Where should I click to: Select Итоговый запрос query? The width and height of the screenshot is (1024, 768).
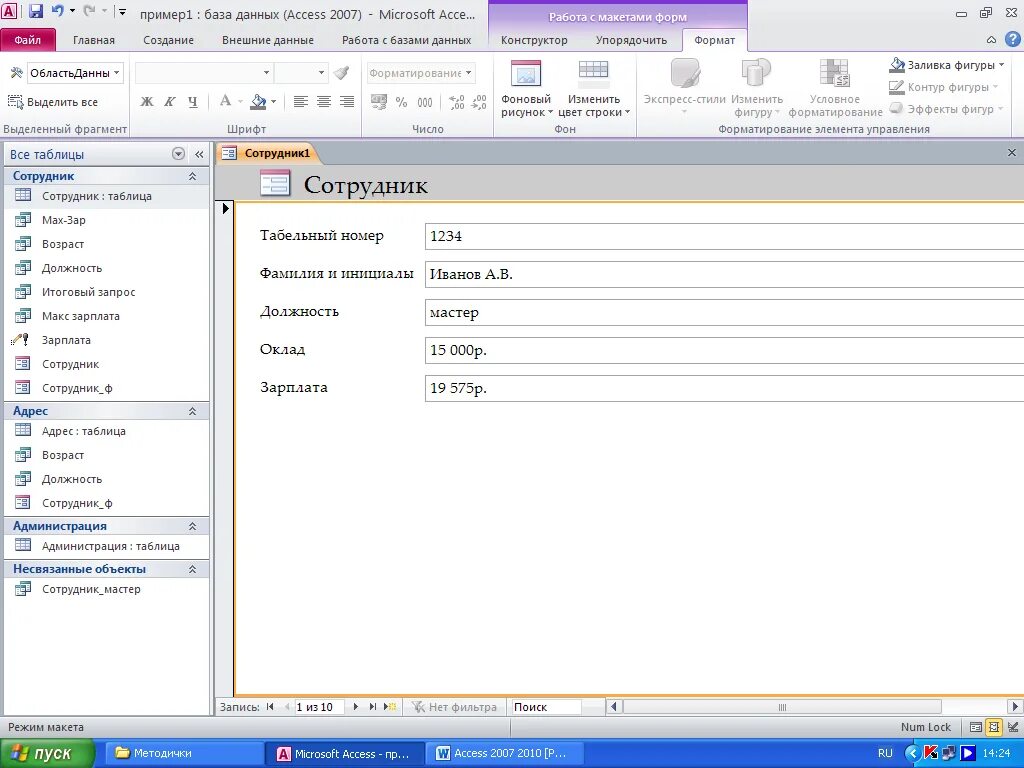coord(106,292)
